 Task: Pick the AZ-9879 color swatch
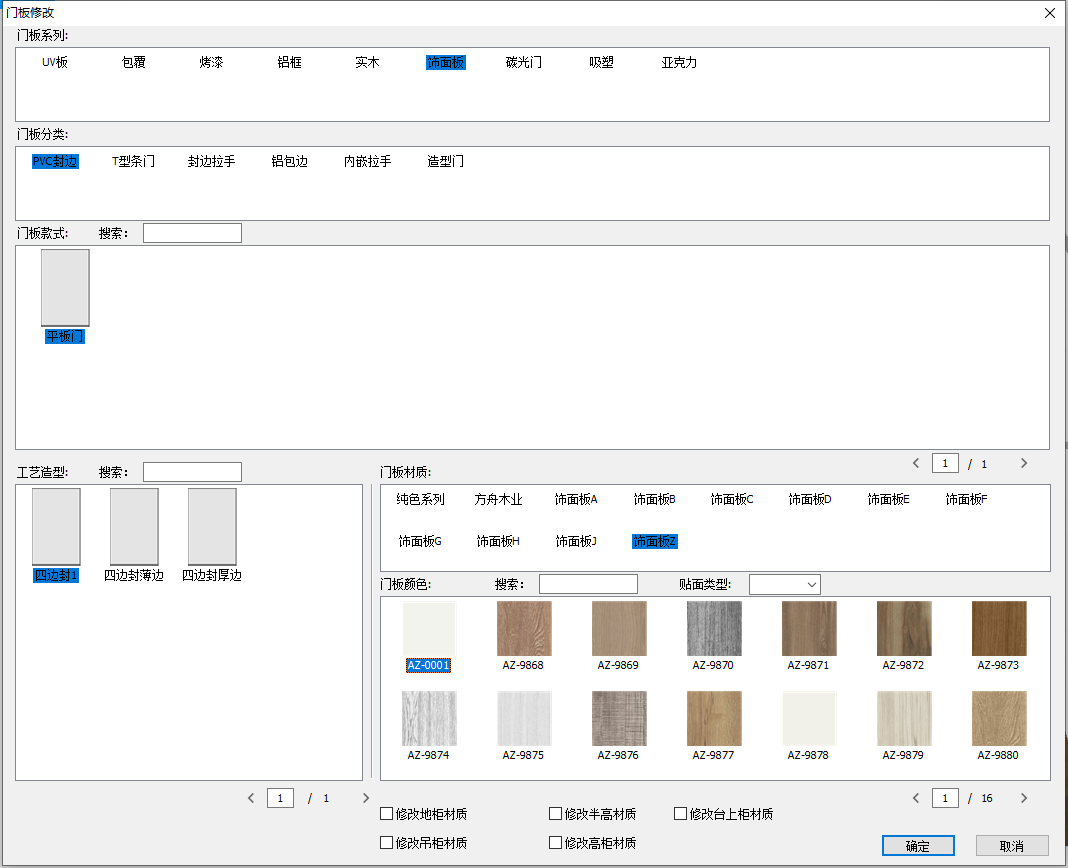[904, 718]
